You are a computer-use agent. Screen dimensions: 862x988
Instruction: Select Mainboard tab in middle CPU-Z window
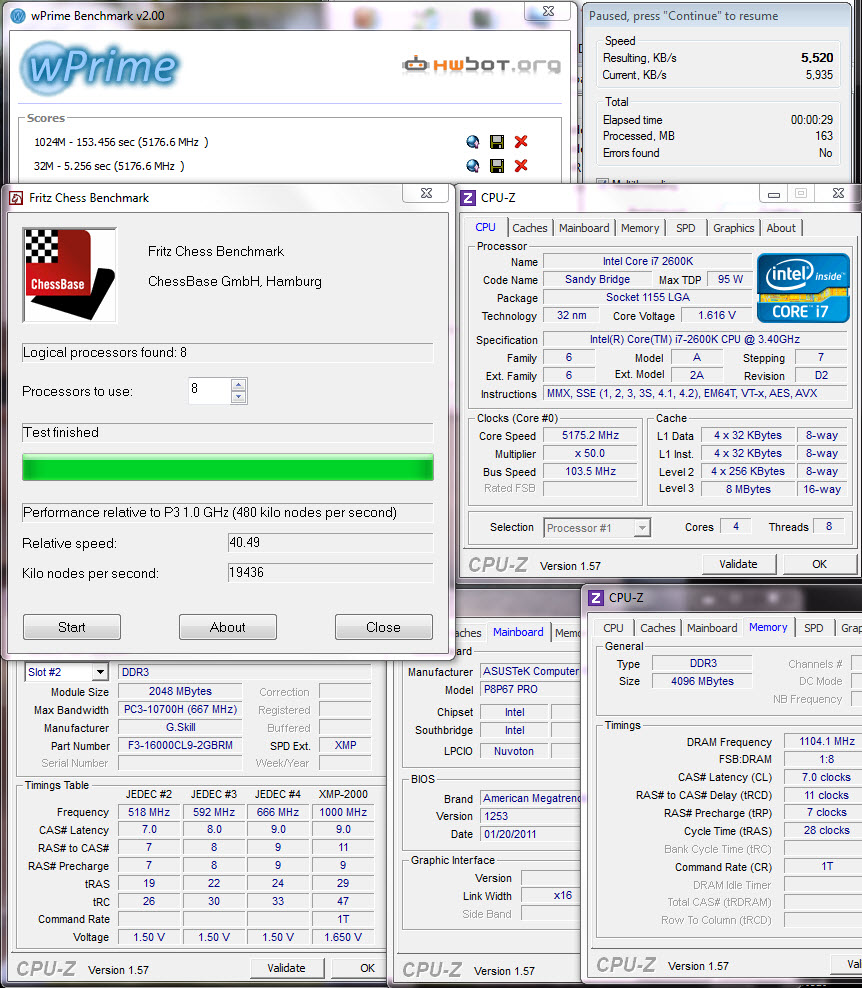click(x=518, y=632)
